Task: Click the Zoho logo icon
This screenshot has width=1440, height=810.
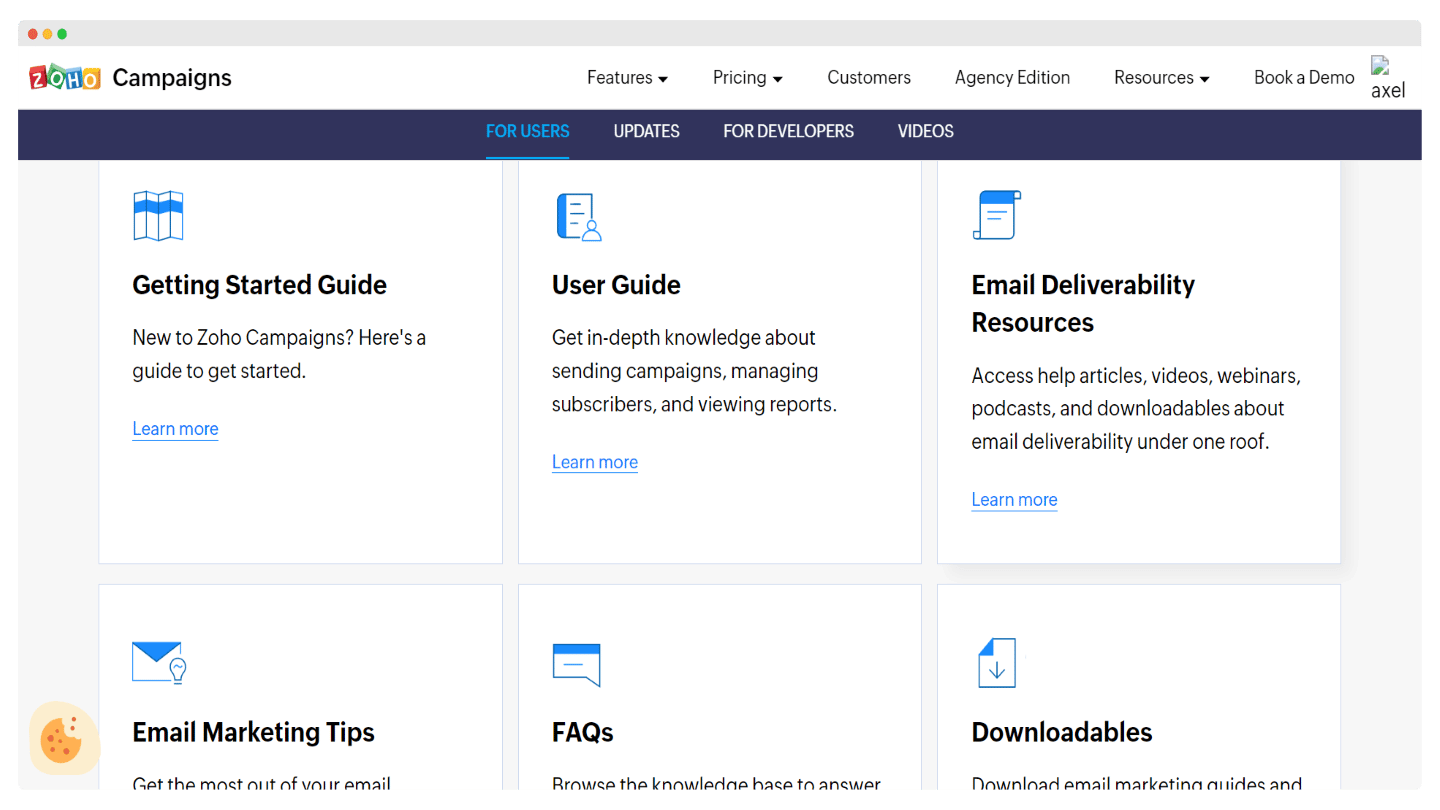Action: click(65, 77)
